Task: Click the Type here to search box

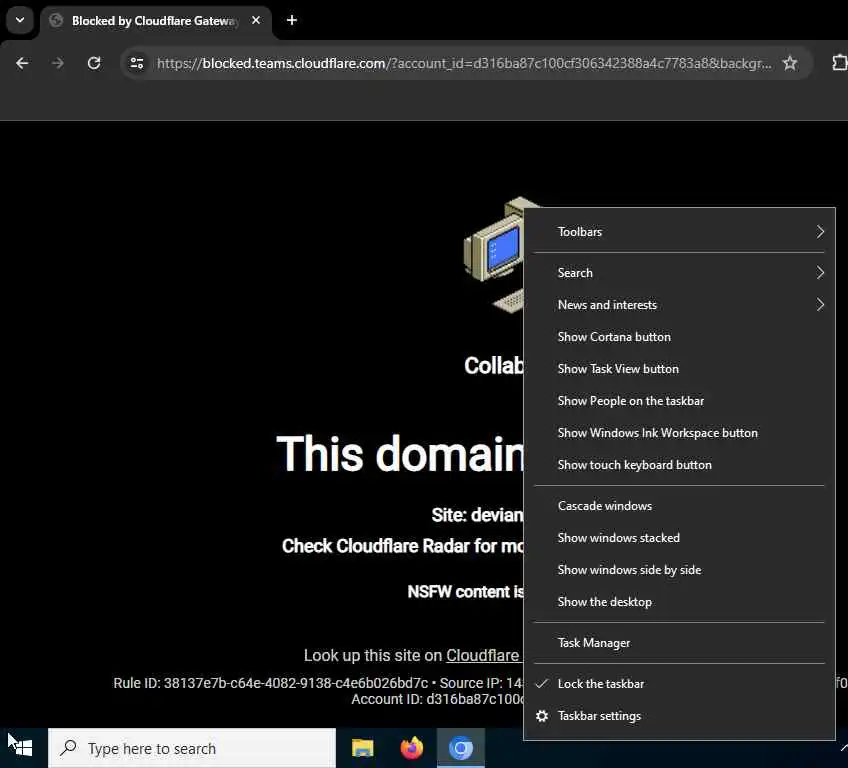Action: [x=192, y=748]
